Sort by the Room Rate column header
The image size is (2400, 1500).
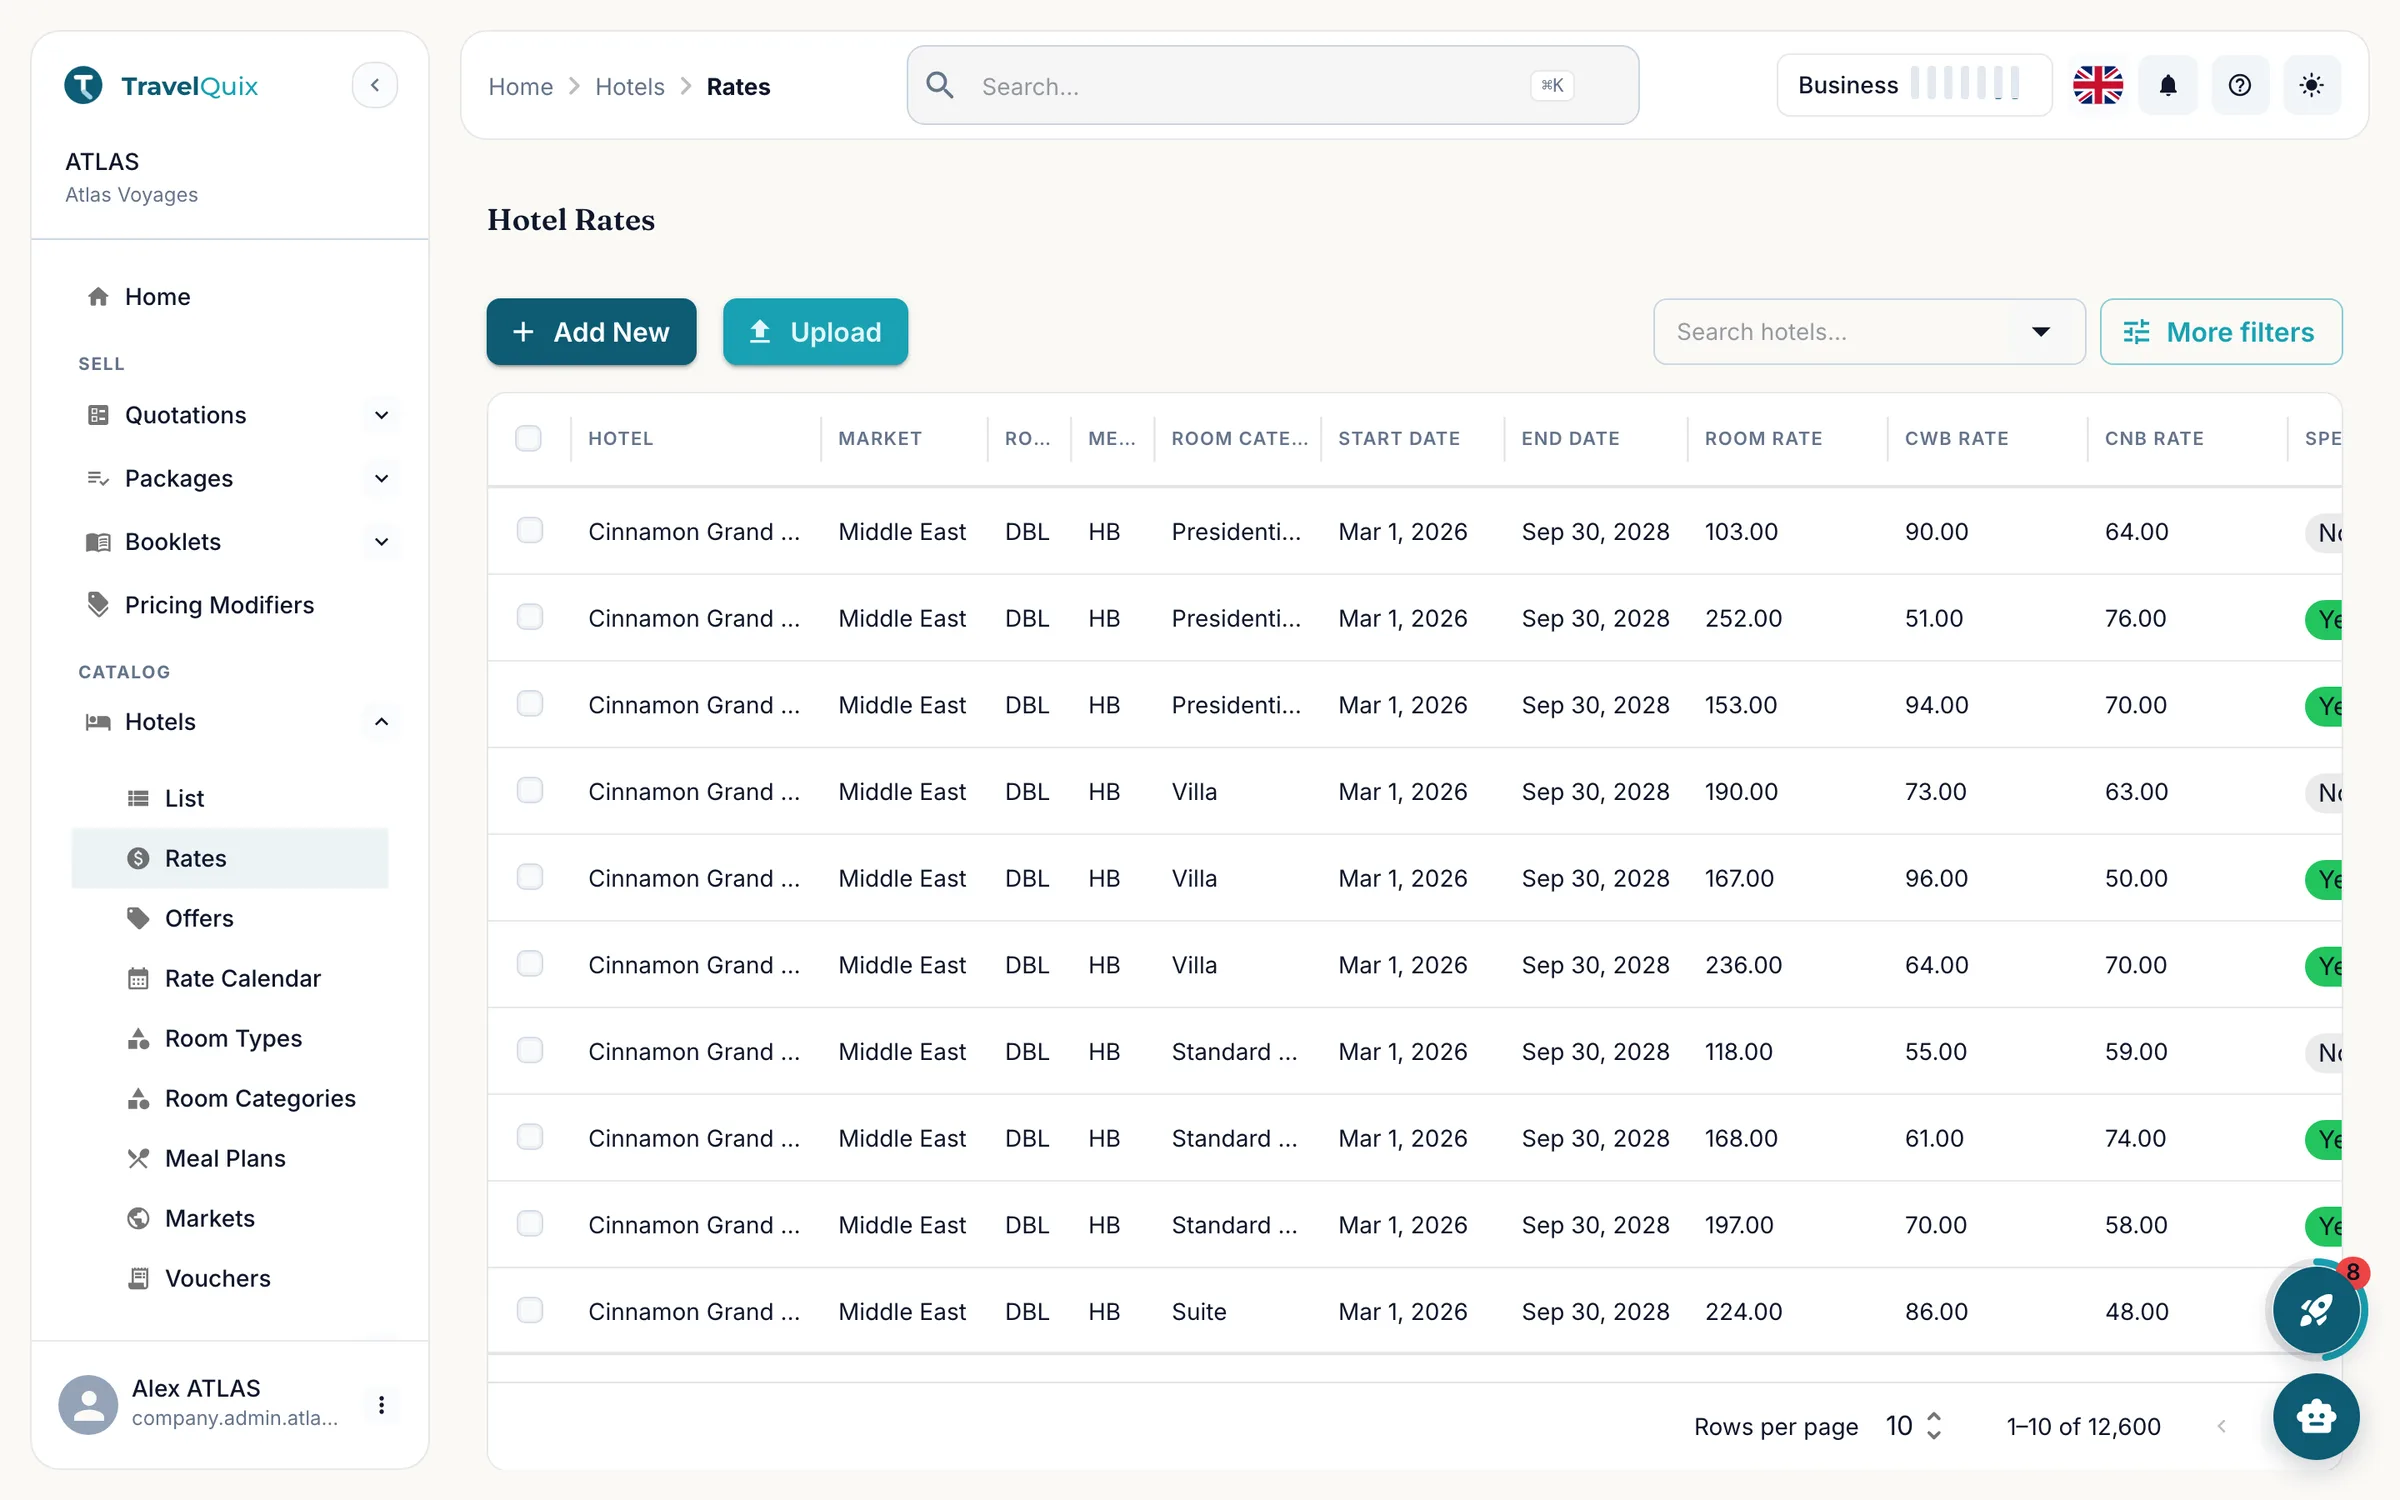point(1763,438)
